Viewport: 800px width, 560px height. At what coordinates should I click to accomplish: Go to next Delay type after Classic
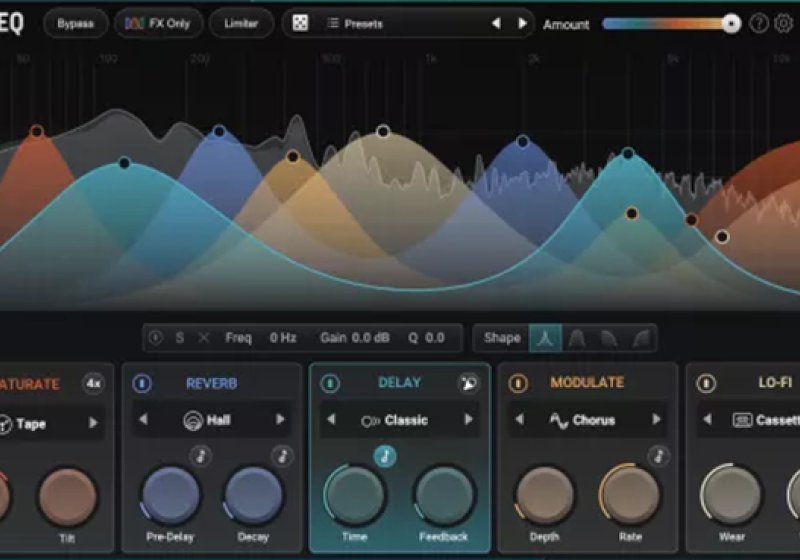tap(468, 419)
